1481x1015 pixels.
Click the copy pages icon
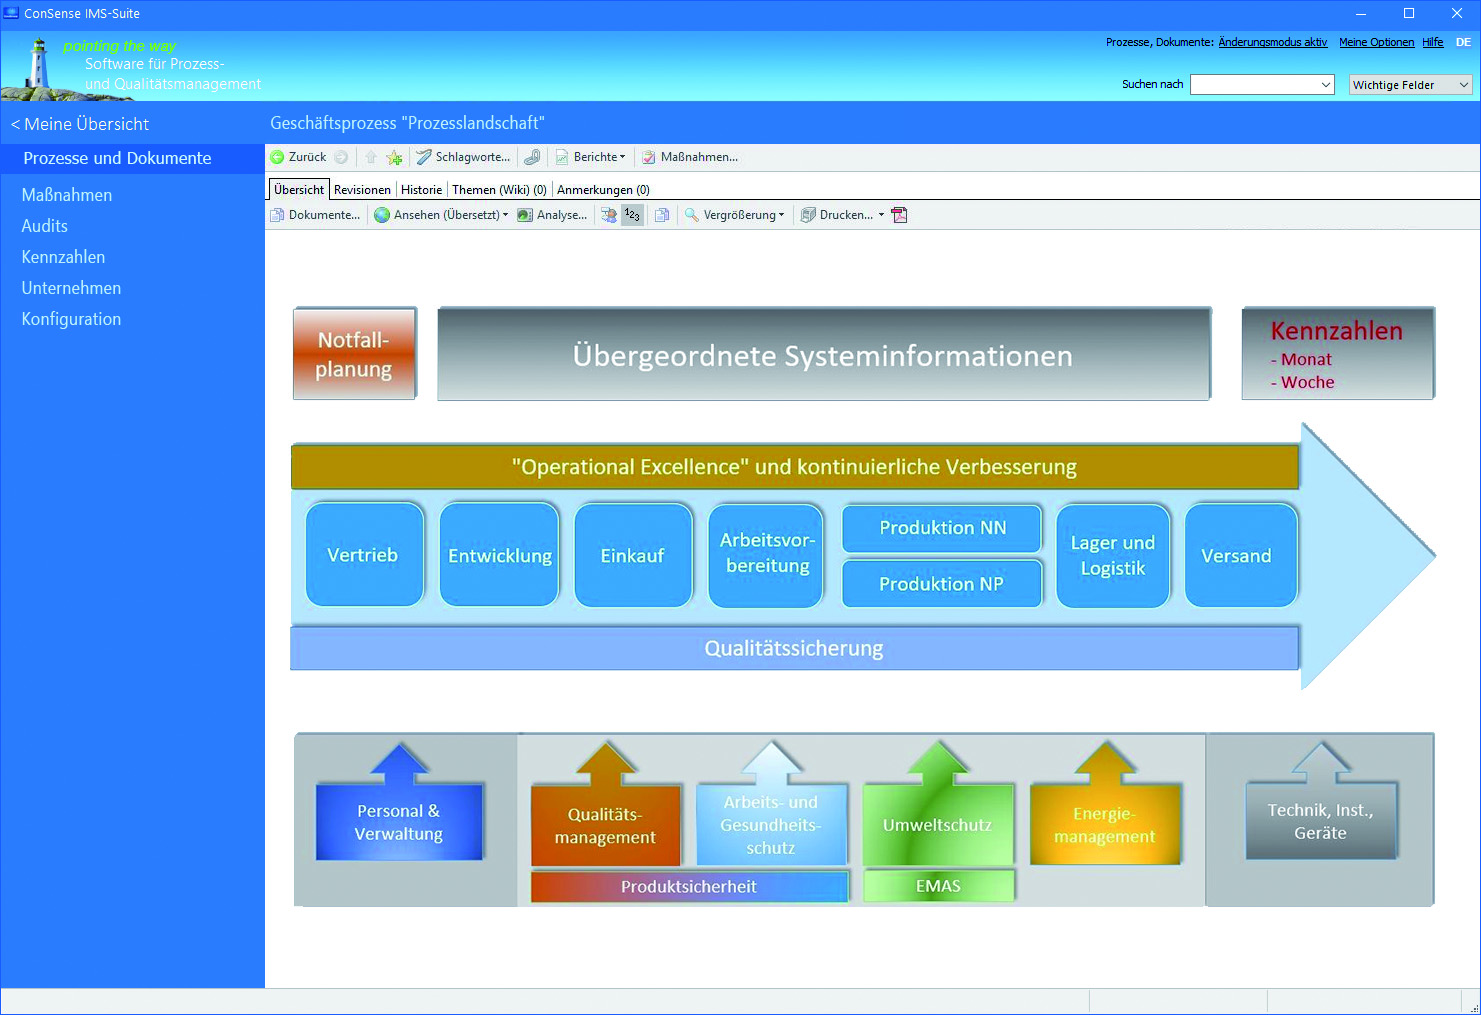click(x=662, y=215)
